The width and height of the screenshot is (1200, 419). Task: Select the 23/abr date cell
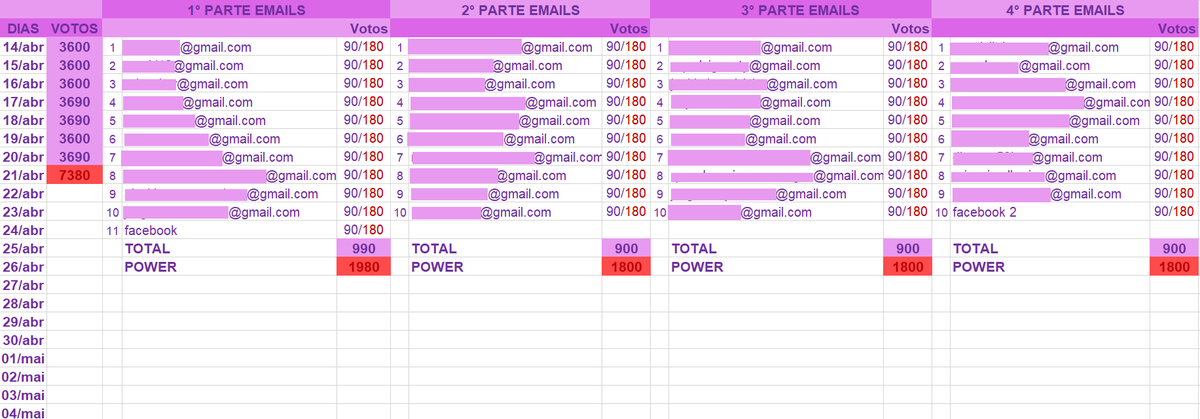[x=23, y=212]
